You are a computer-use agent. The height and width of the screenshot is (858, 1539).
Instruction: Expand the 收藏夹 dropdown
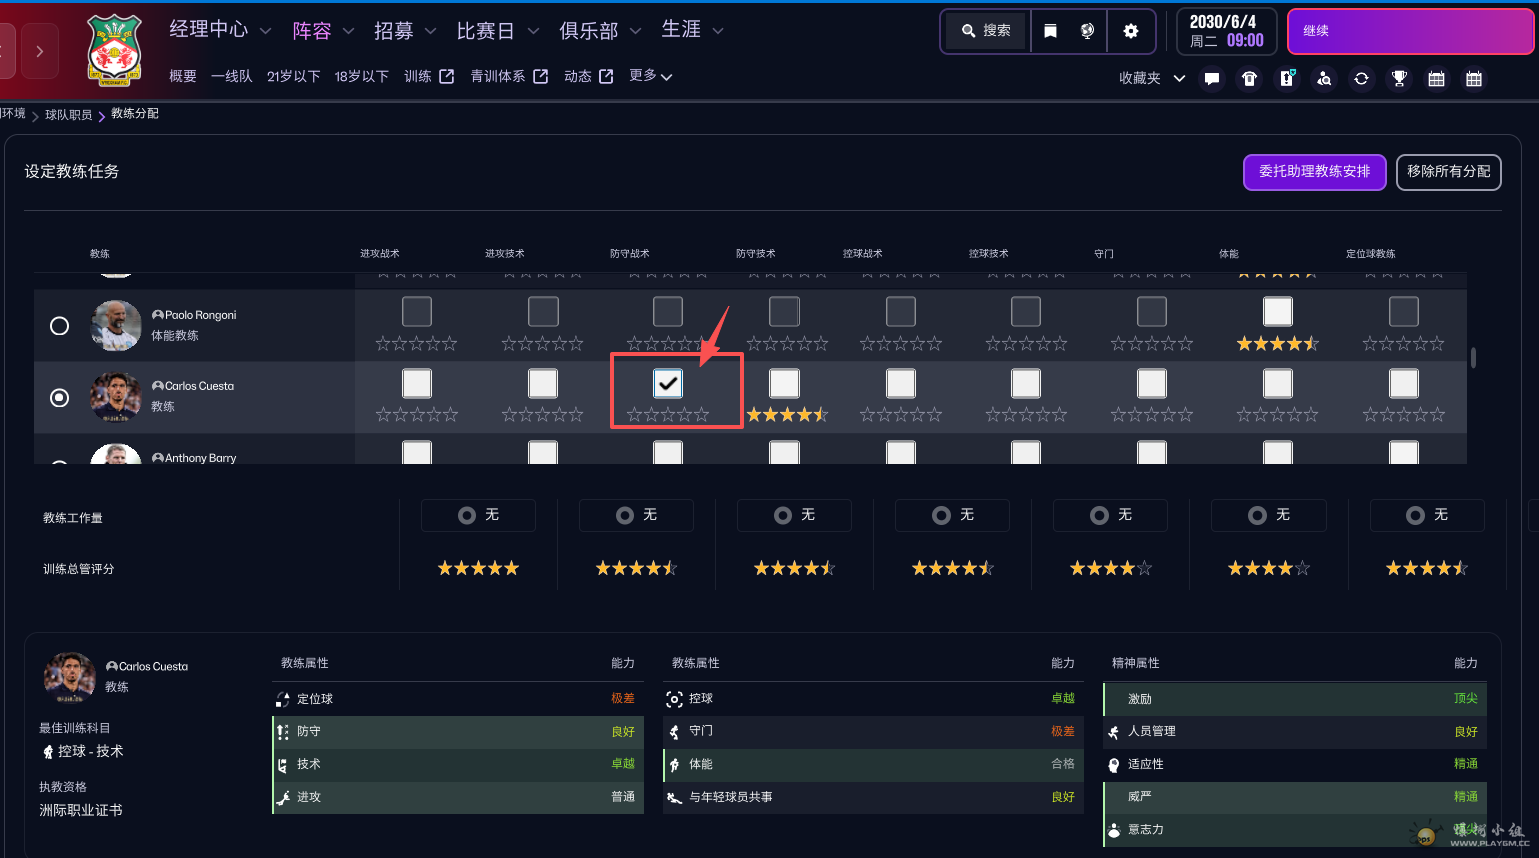click(x=1151, y=79)
